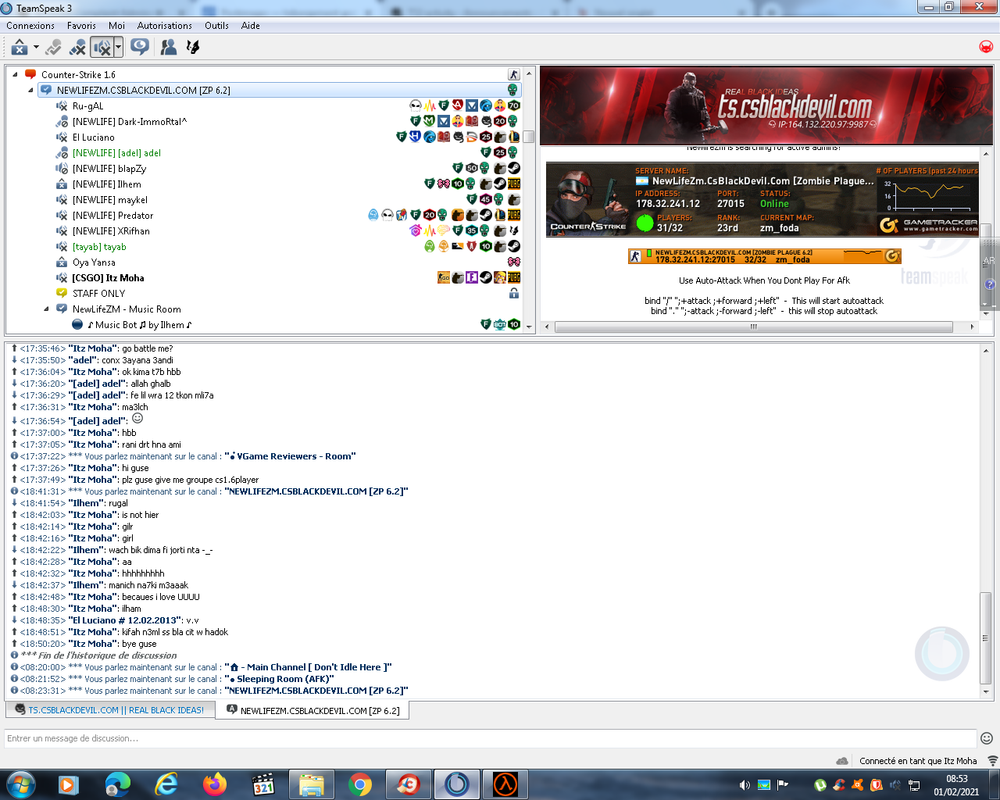Open the Moi menu

(x=117, y=26)
